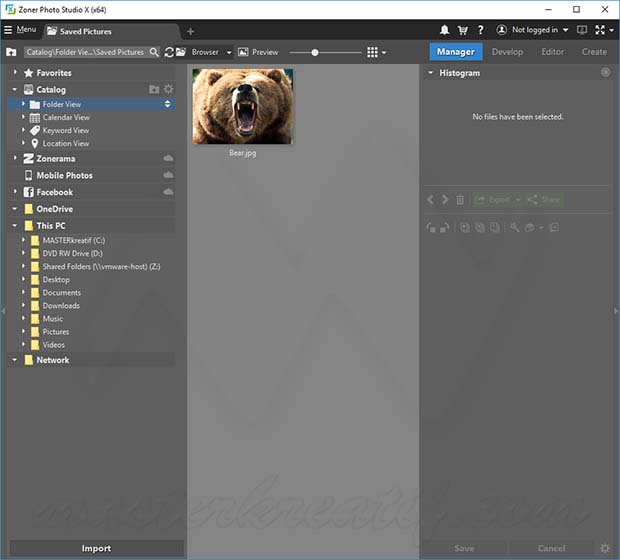Click Zonerama cloud icon
This screenshot has height=560, width=620.
click(168, 158)
